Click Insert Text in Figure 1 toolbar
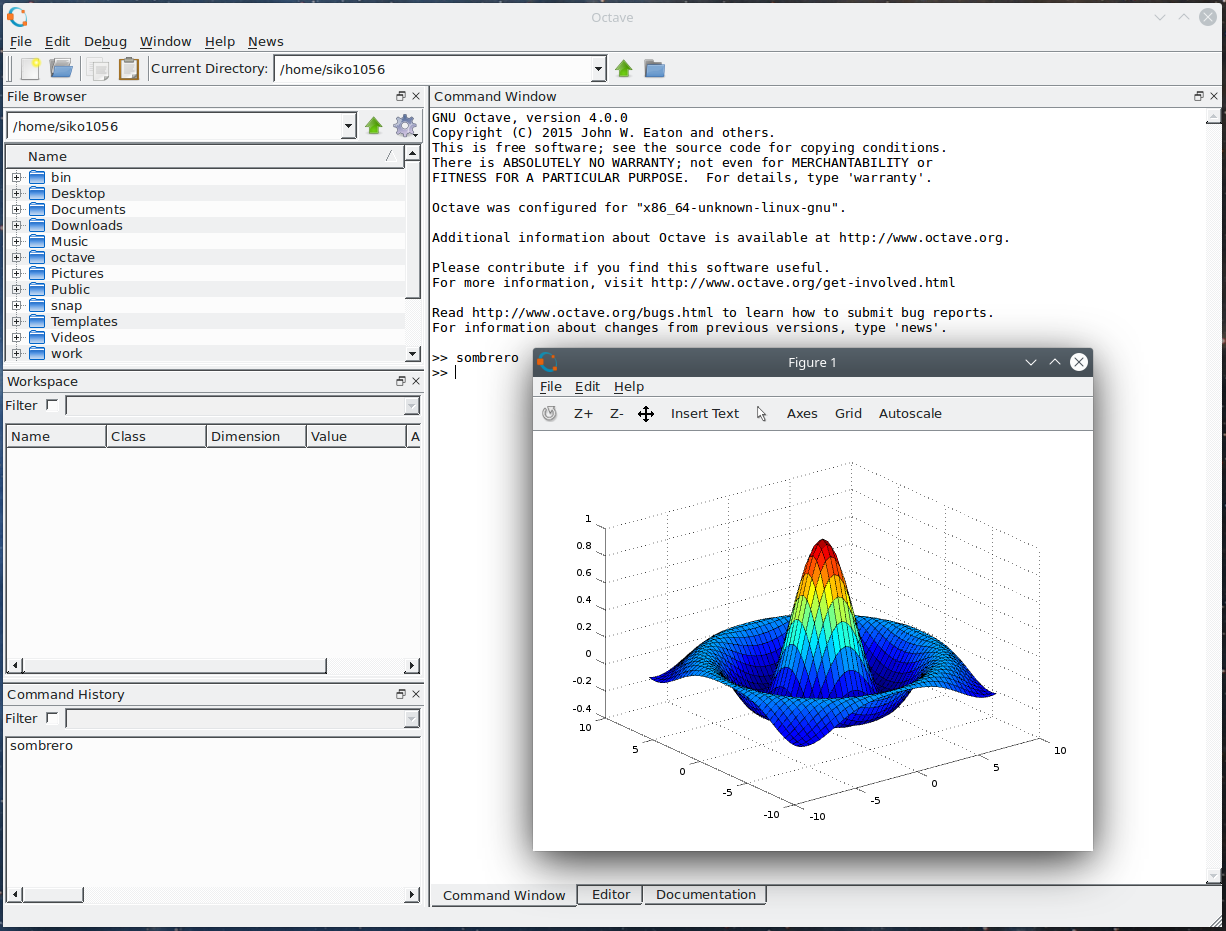This screenshot has height=931, width=1226. [x=705, y=414]
